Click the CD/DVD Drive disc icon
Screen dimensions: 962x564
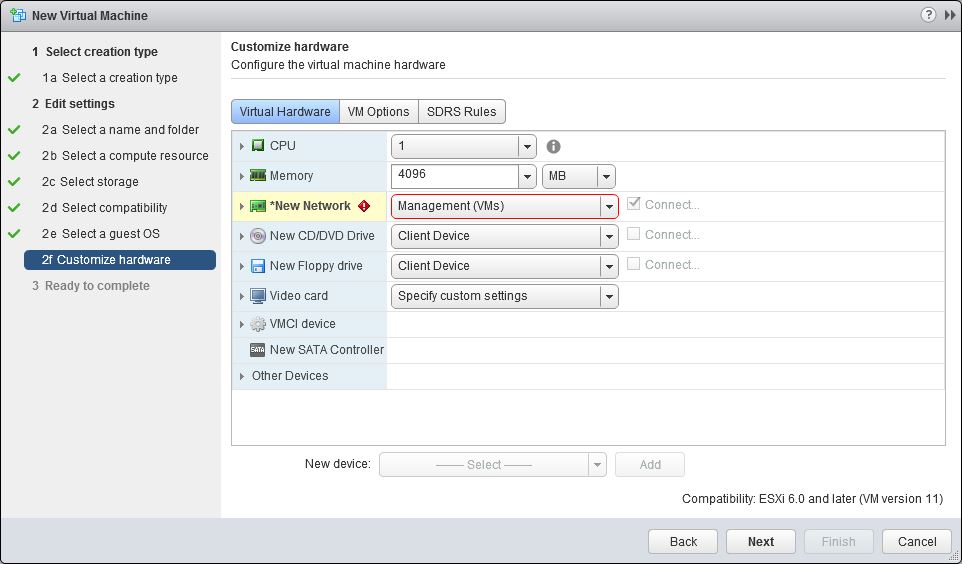258,236
